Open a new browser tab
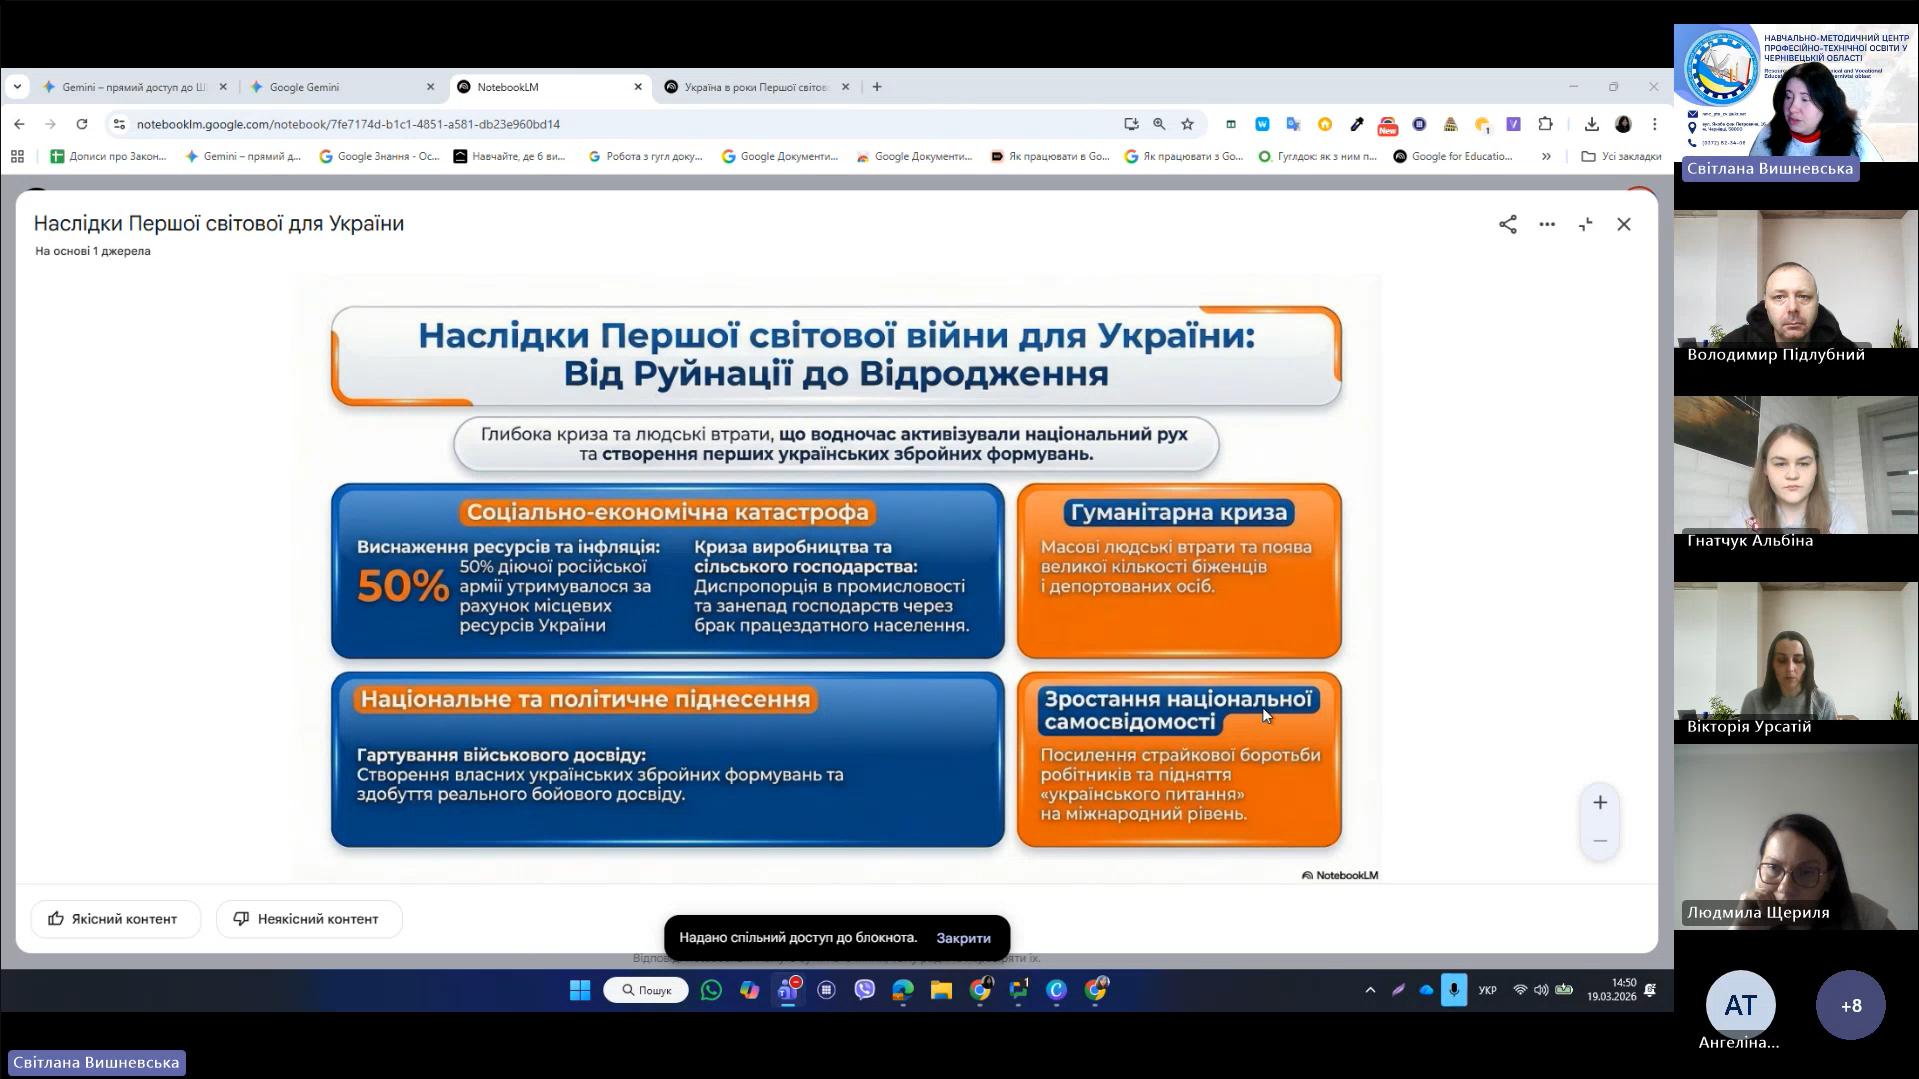This screenshot has width=1919, height=1079. pos(877,87)
